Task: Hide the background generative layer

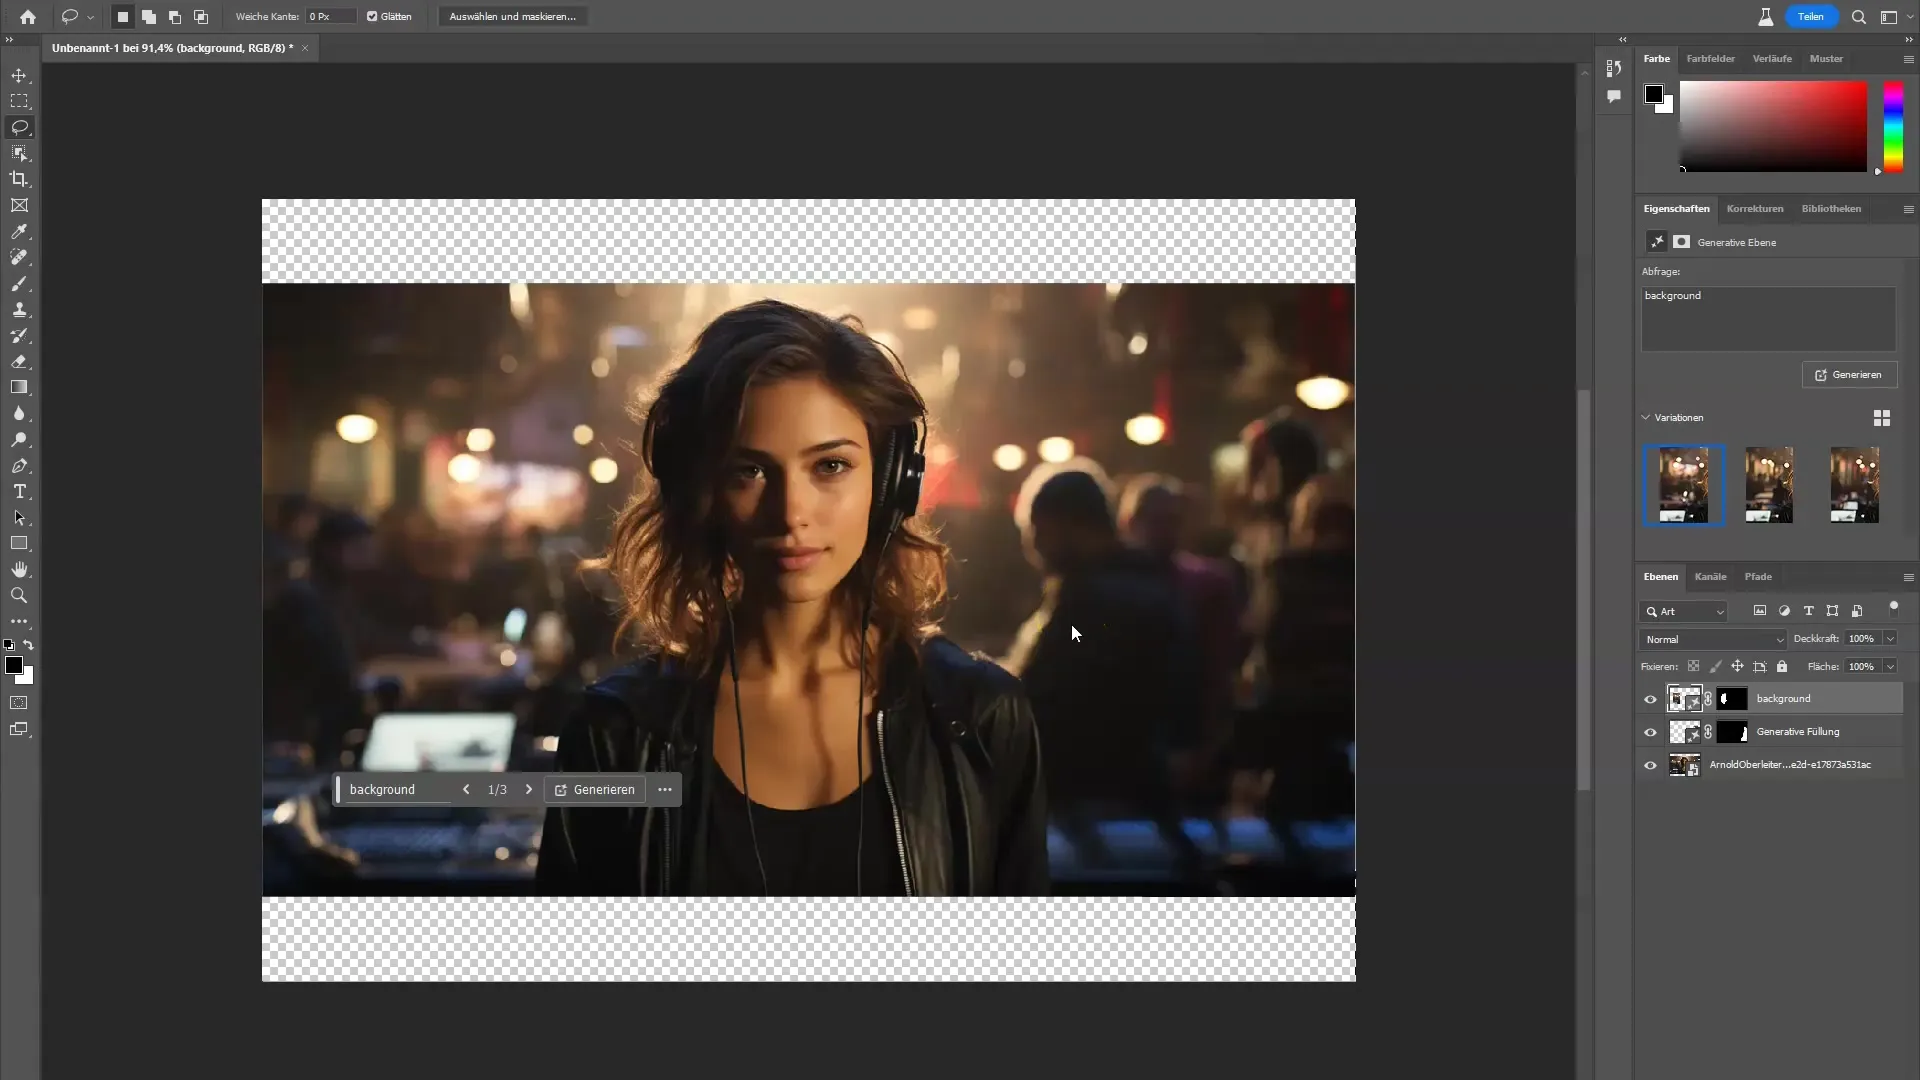Action: coord(1650,699)
